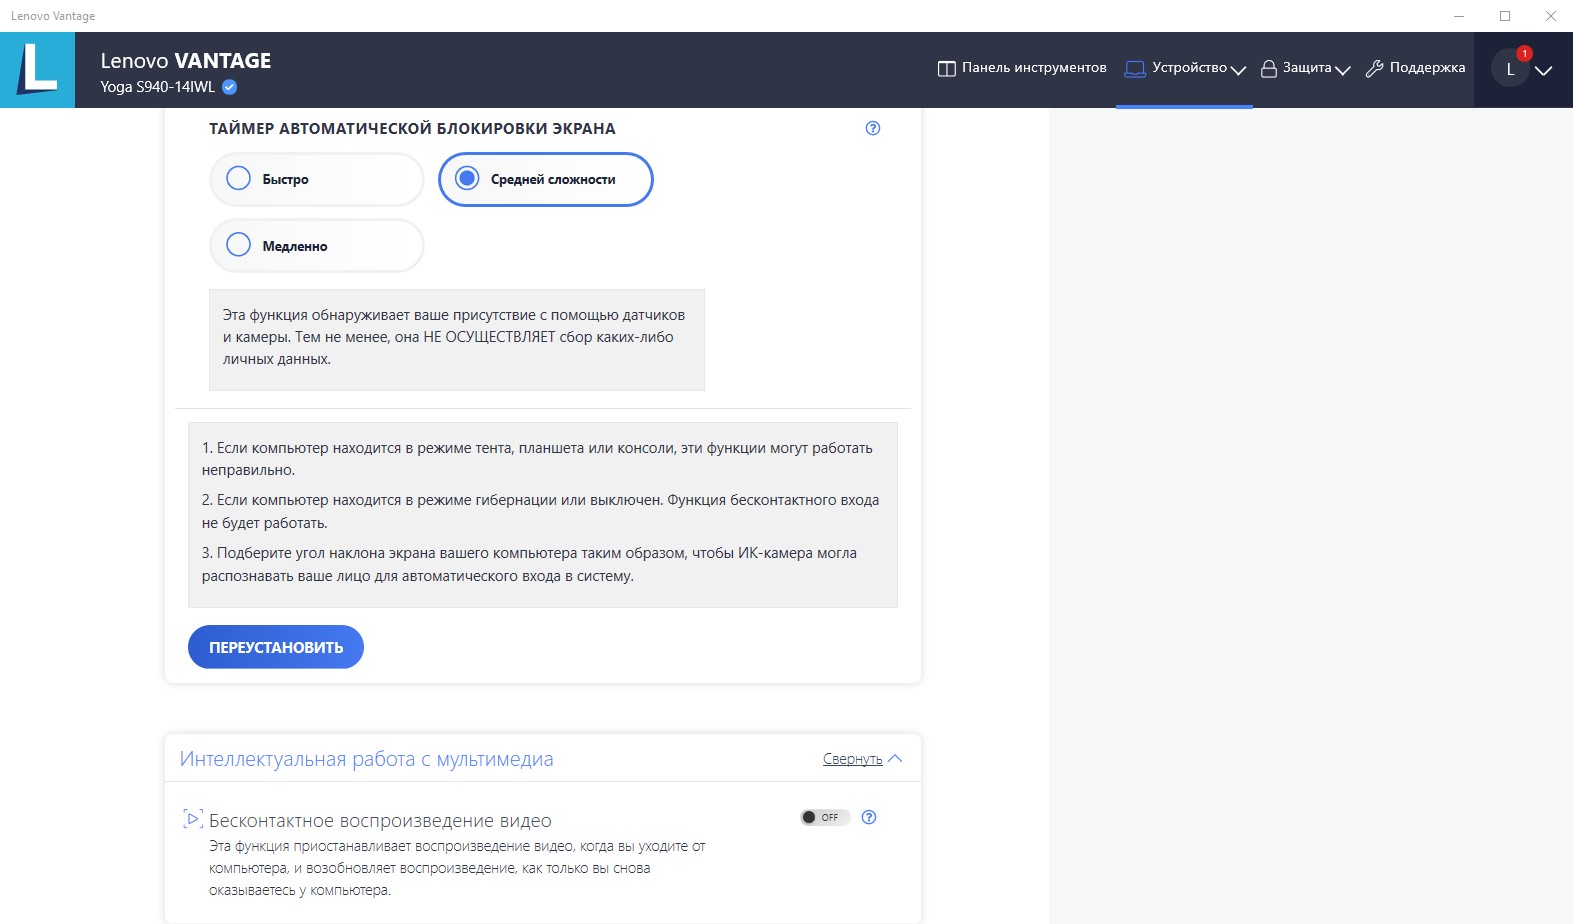Click the contactless video playback play icon

point(193,819)
